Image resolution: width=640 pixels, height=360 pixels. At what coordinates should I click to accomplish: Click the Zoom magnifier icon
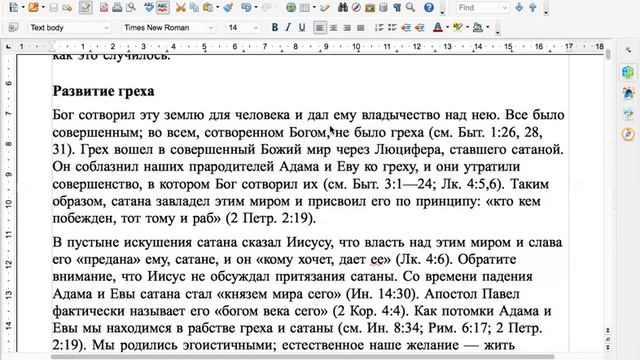410,7
